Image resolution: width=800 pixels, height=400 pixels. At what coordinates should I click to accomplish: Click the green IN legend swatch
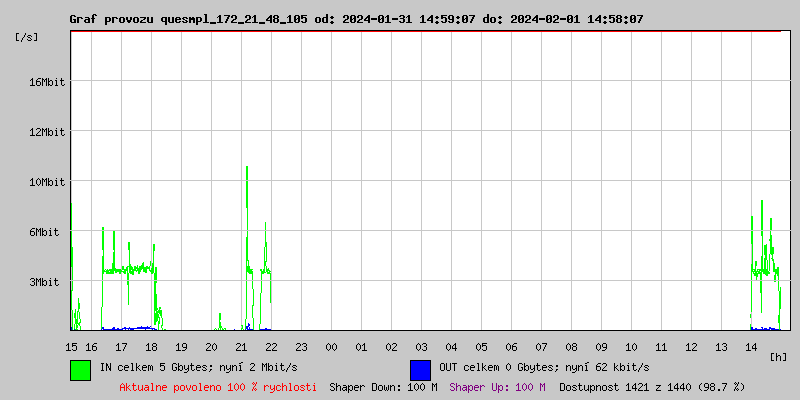[x=80, y=369]
